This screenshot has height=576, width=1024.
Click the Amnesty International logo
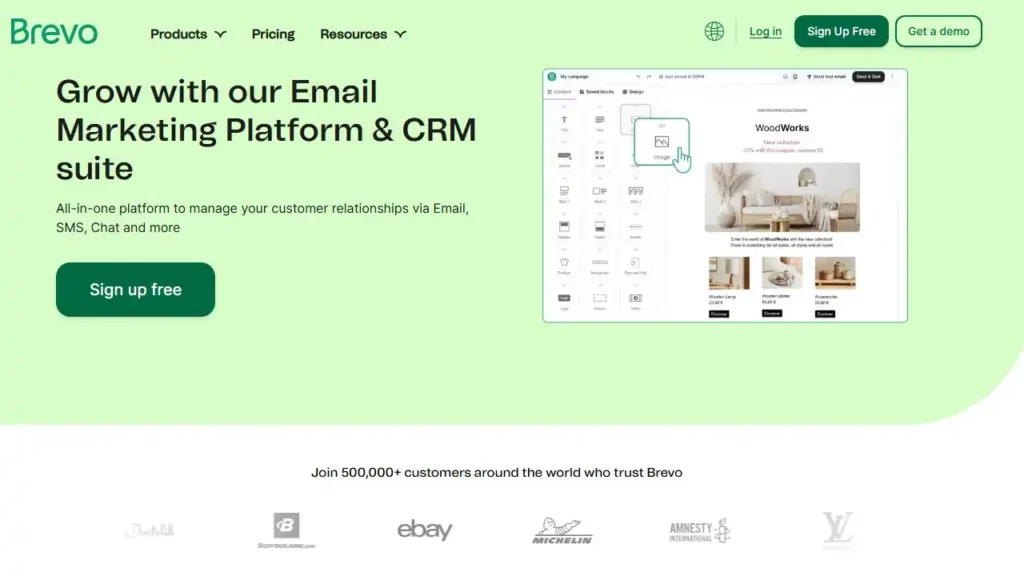coord(699,531)
